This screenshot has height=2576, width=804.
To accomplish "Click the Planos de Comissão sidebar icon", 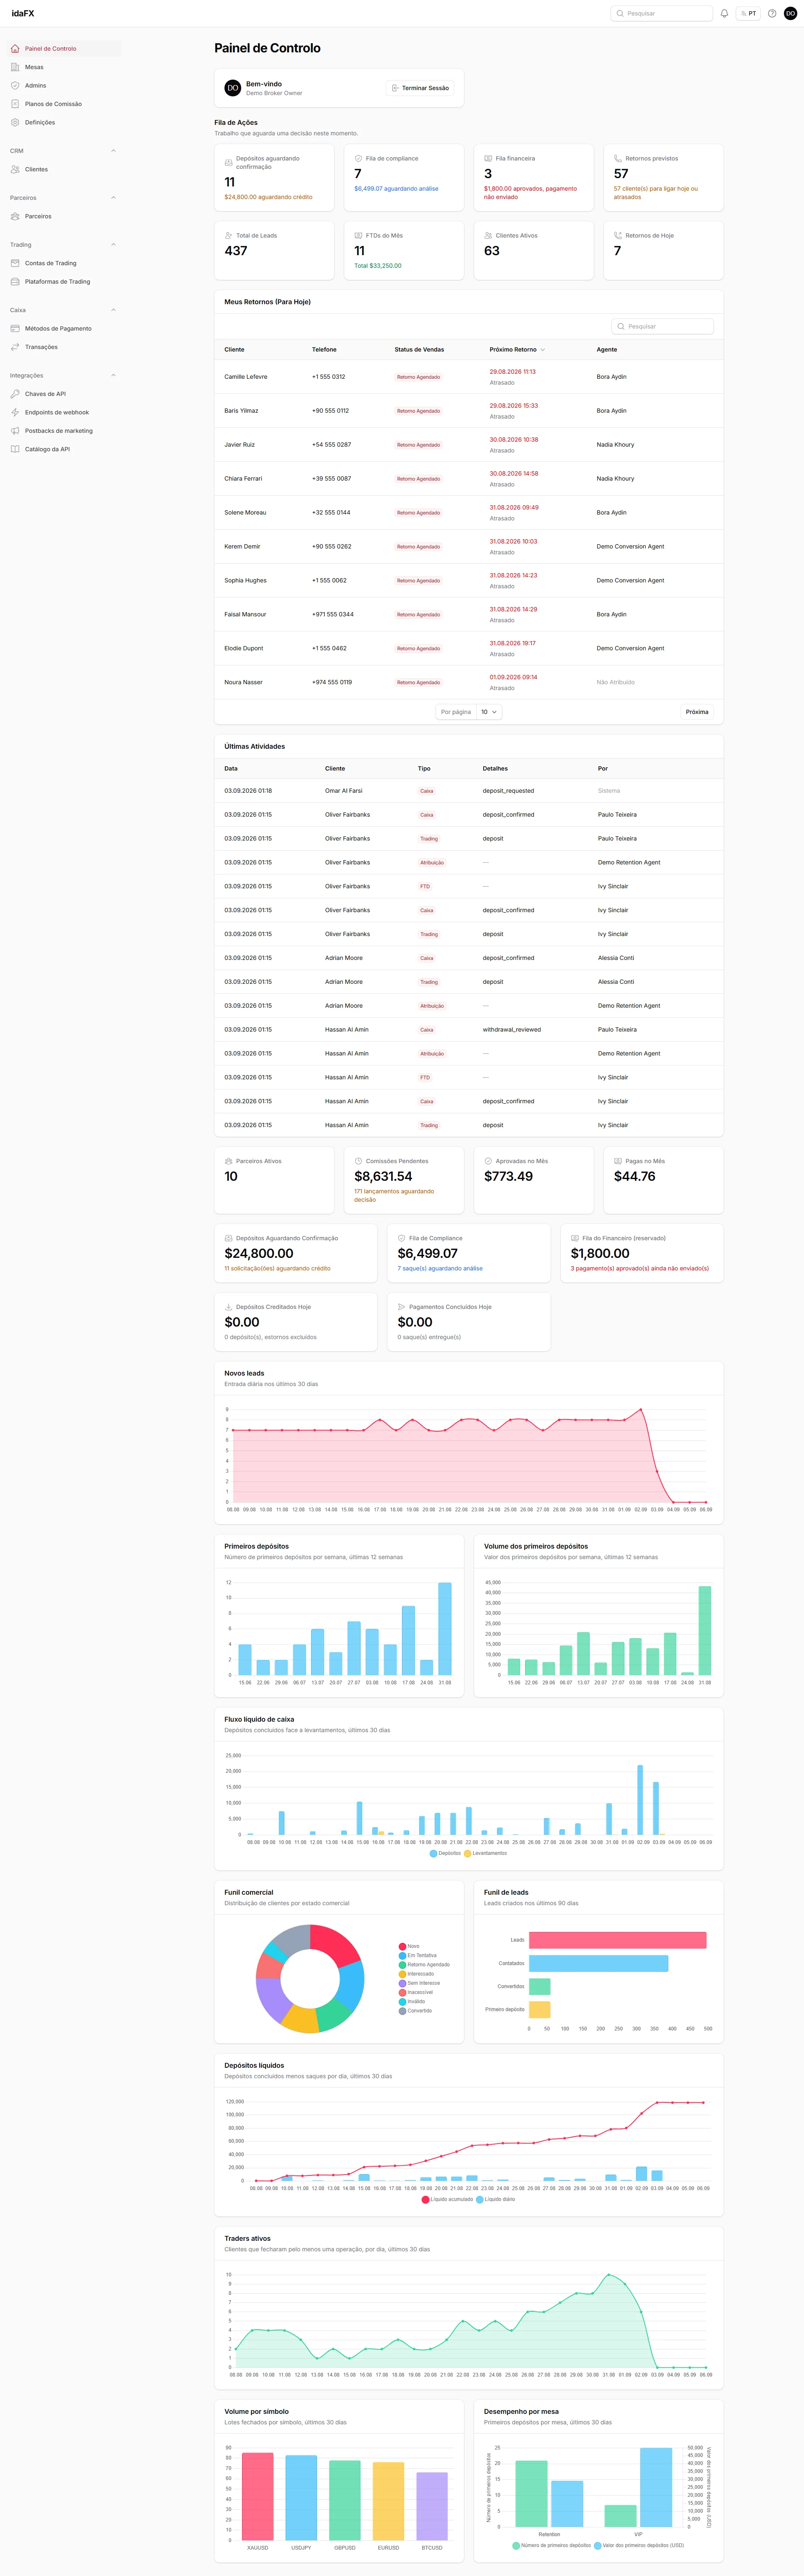I will (x=15, y=104).
